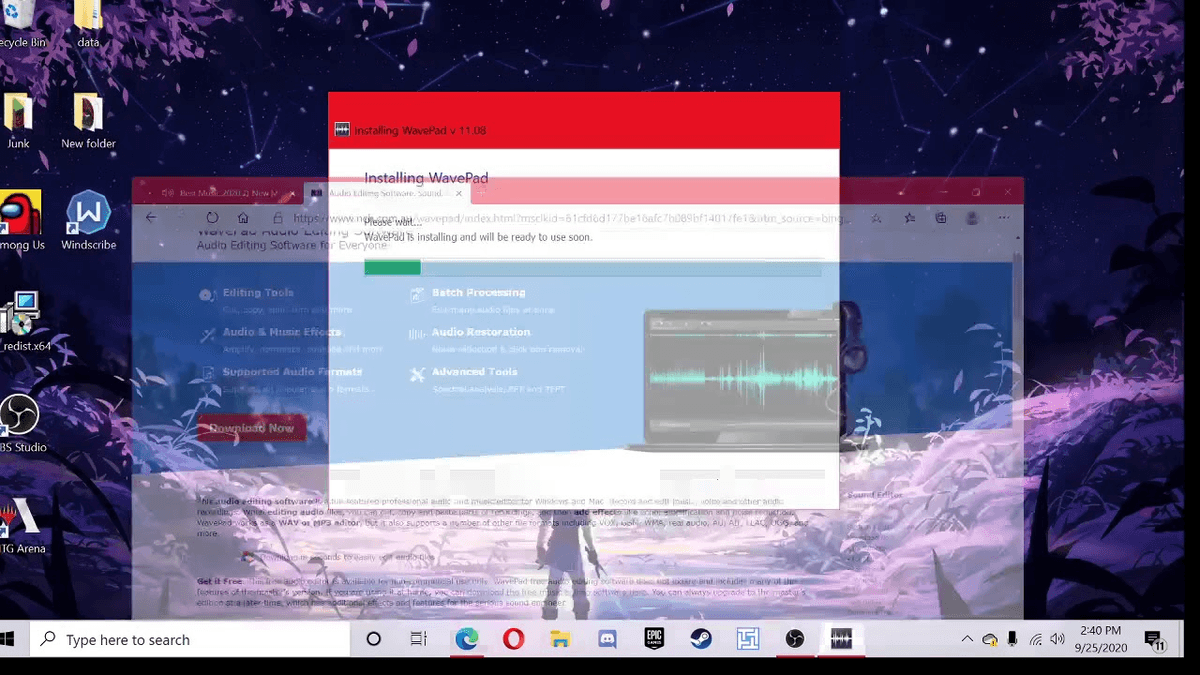This screenshot has height=675, width=1200.
Task: Click the waveform screenshot on webpage
Action: point(742,378)
